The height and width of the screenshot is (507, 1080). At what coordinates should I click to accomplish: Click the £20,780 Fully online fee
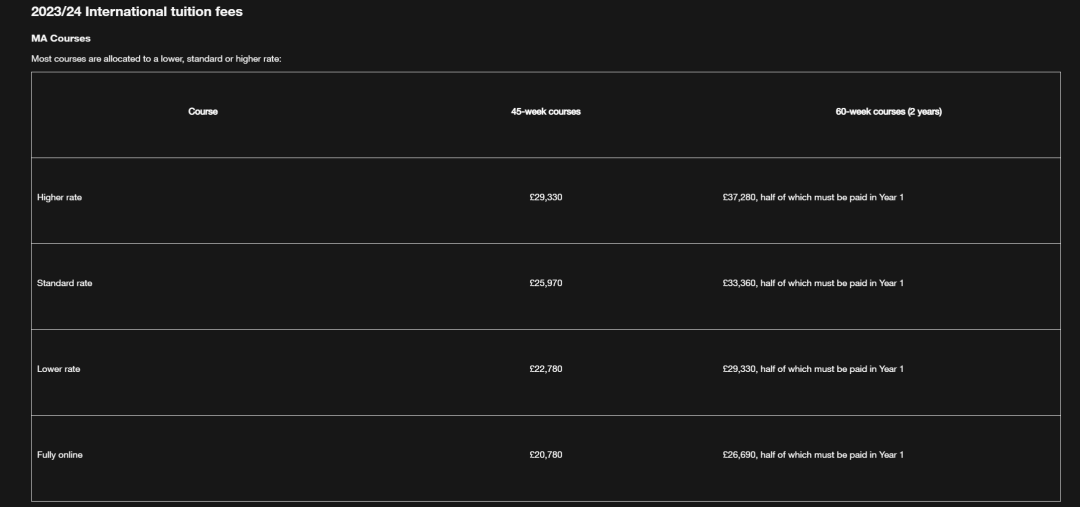tap(546, 455)
